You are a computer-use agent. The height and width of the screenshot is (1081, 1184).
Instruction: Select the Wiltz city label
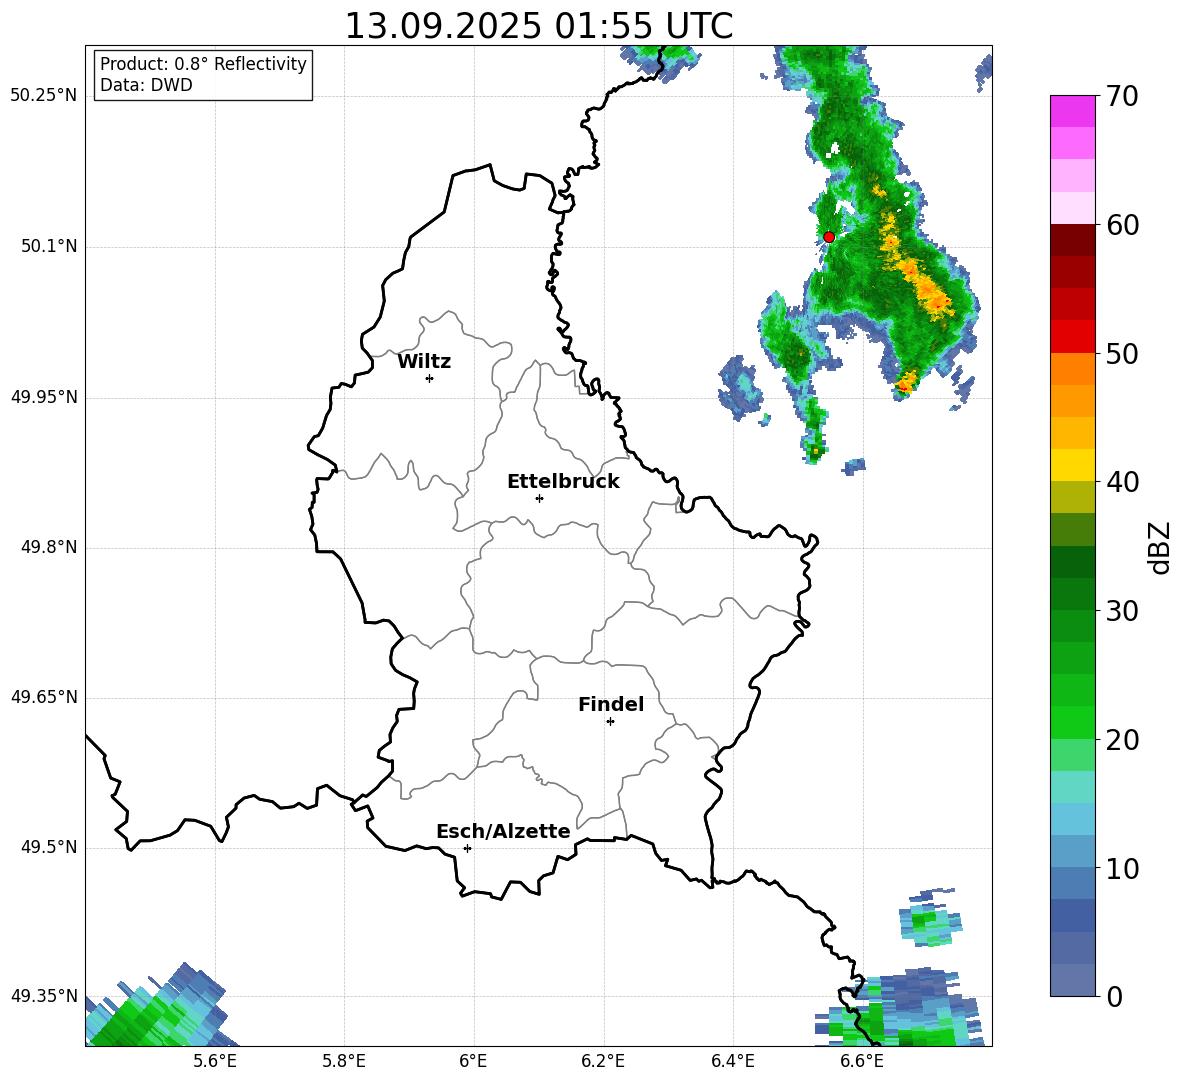click(x=424, y=362)
